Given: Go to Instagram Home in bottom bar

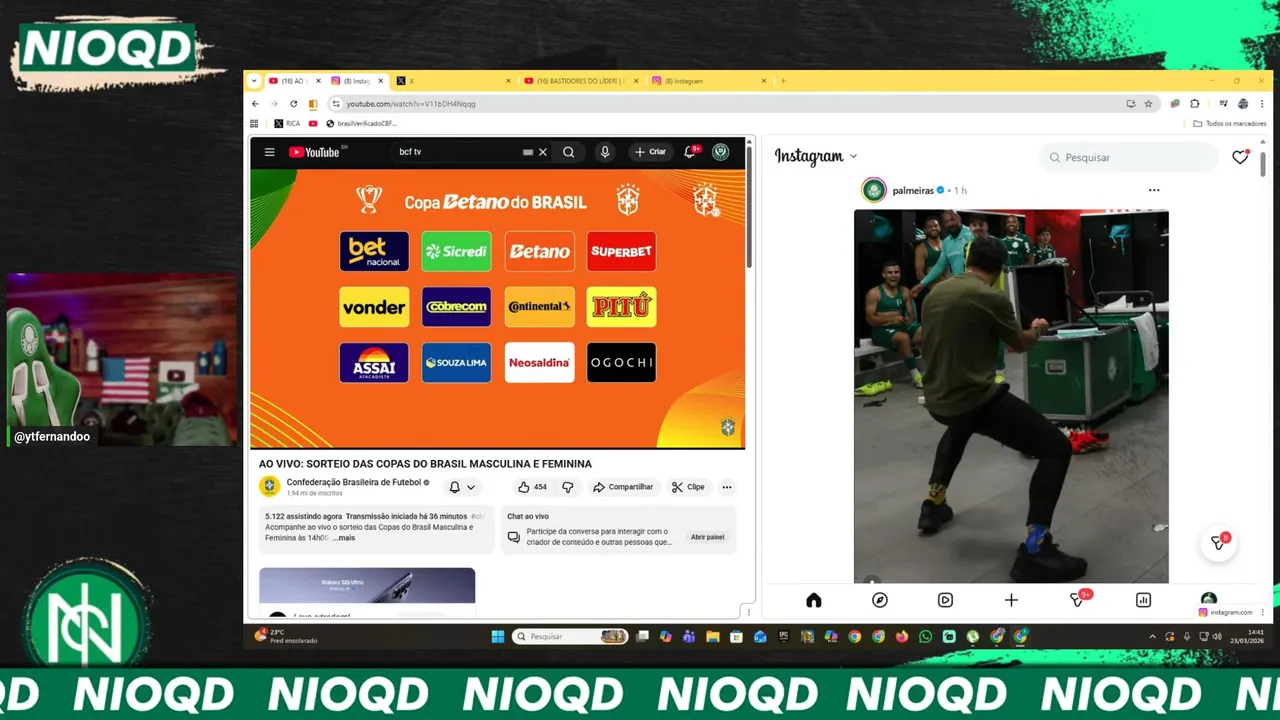Looking at the screenshot, I should (x=814, y=600).
